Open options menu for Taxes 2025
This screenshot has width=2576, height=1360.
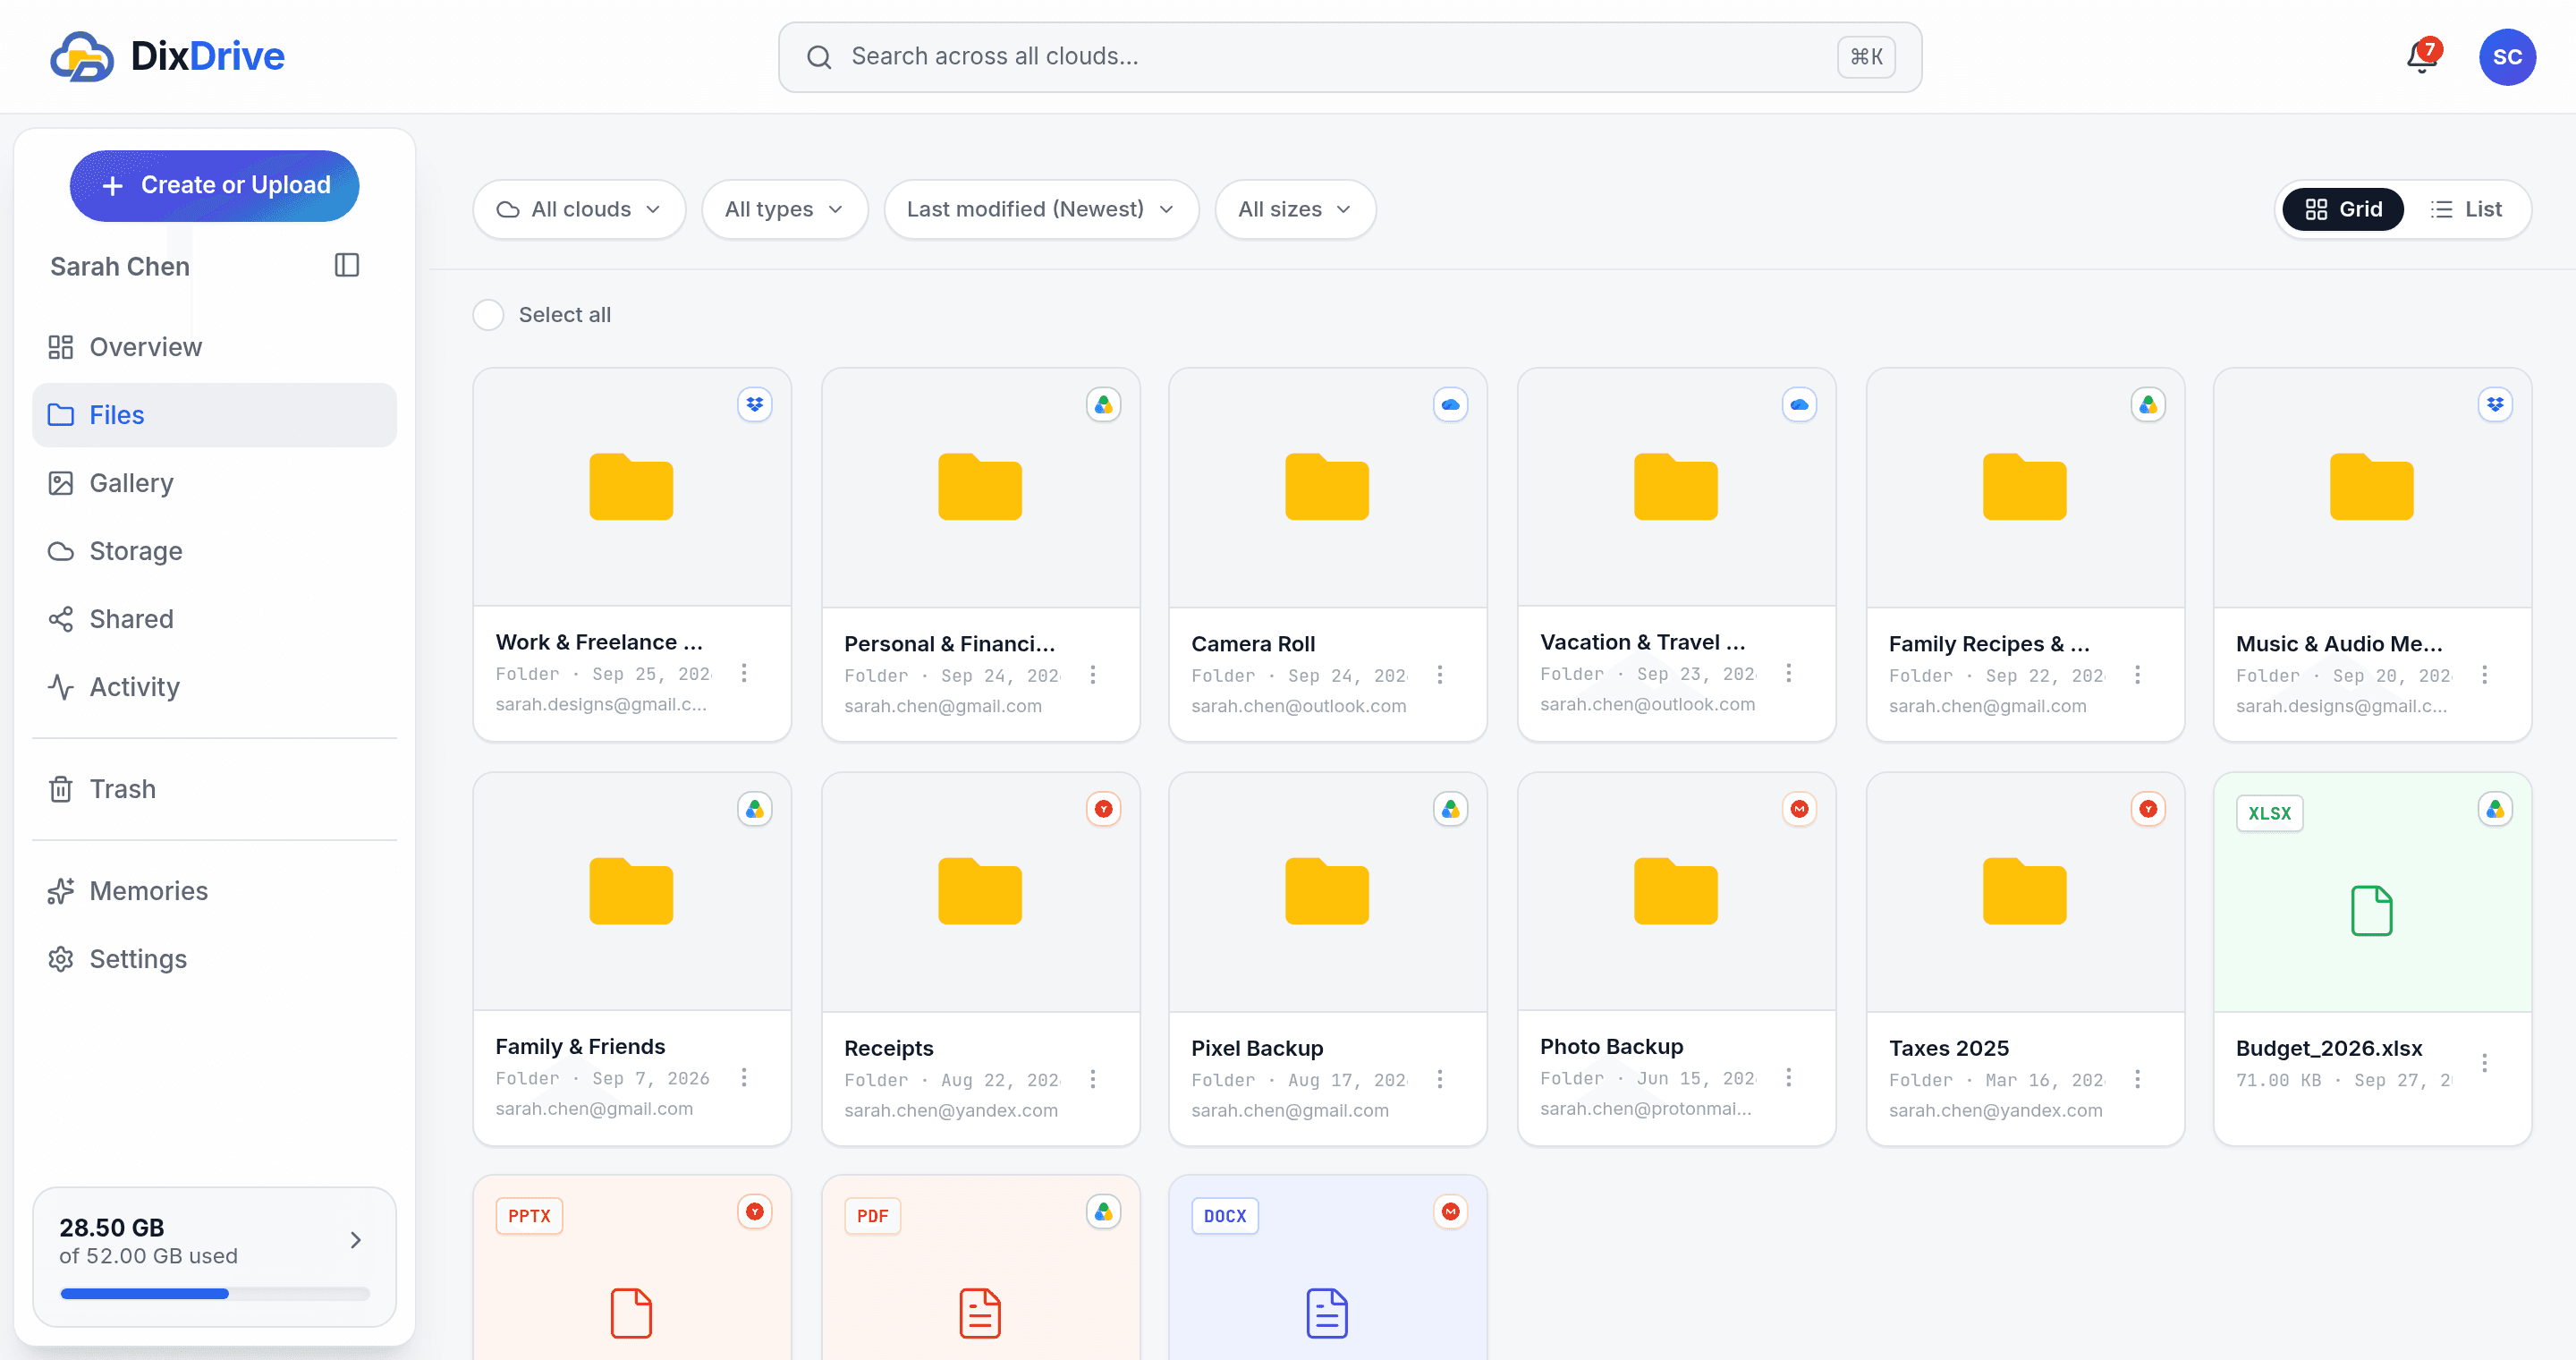click(2137, 1079)
